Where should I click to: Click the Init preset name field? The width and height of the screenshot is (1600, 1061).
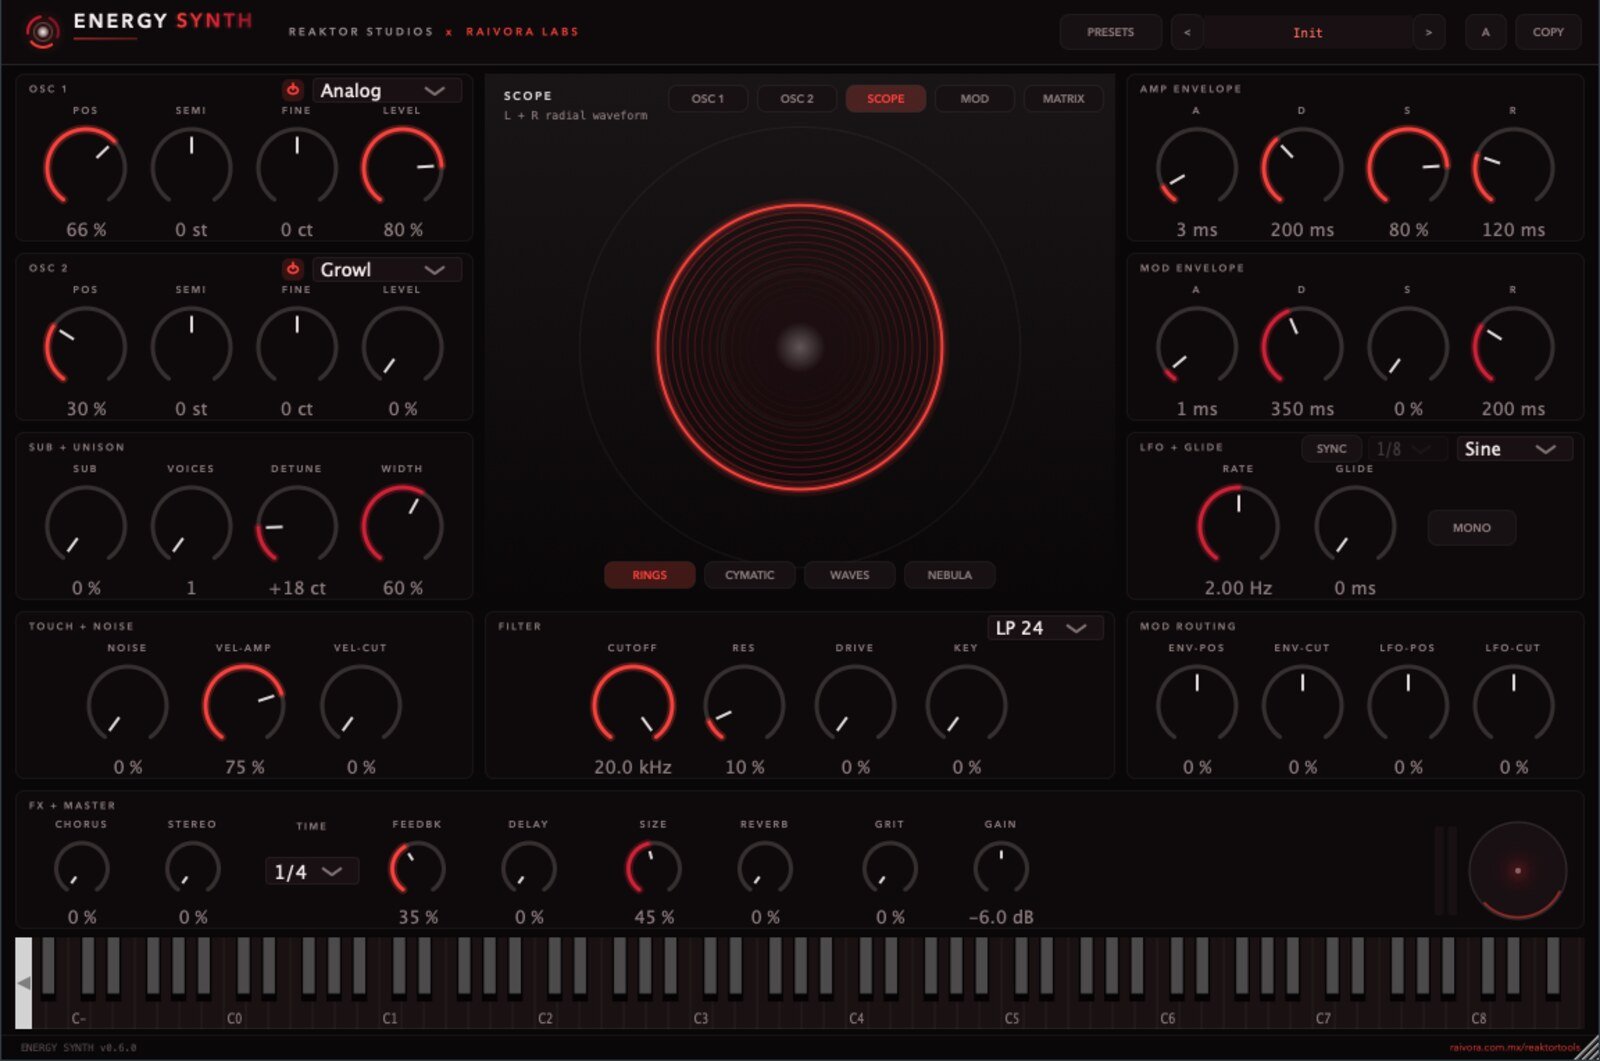tap(1308, 32)
